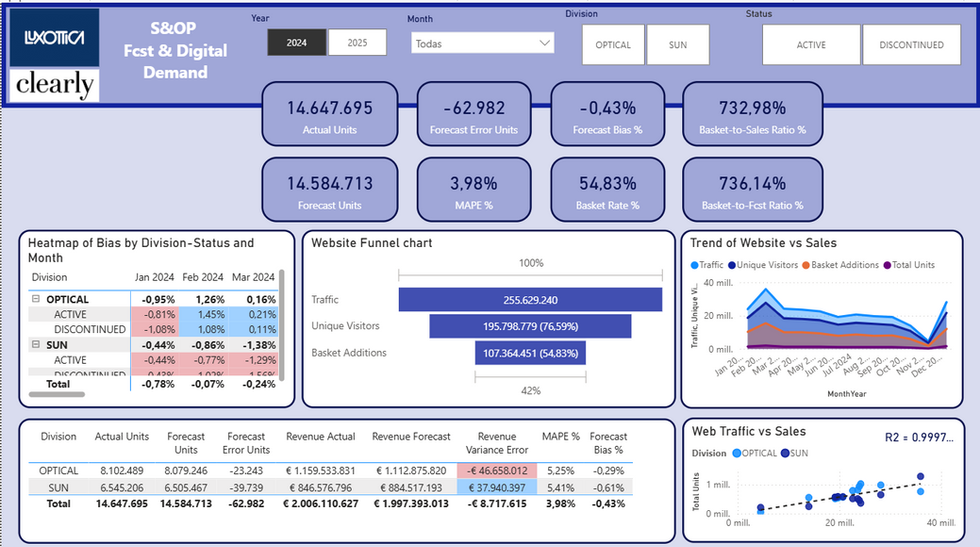Click the Unique Visitors legend marker
Screen dimensions: 980x547
click(732, 265)
